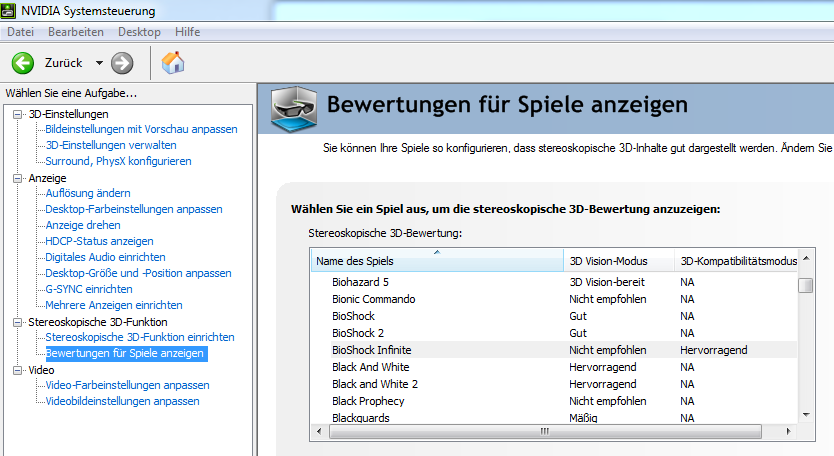This screenshot has width=834, height=456.
Task: Click 3D Vision-bereit rating of Biohazard 5
Action: 607,282
